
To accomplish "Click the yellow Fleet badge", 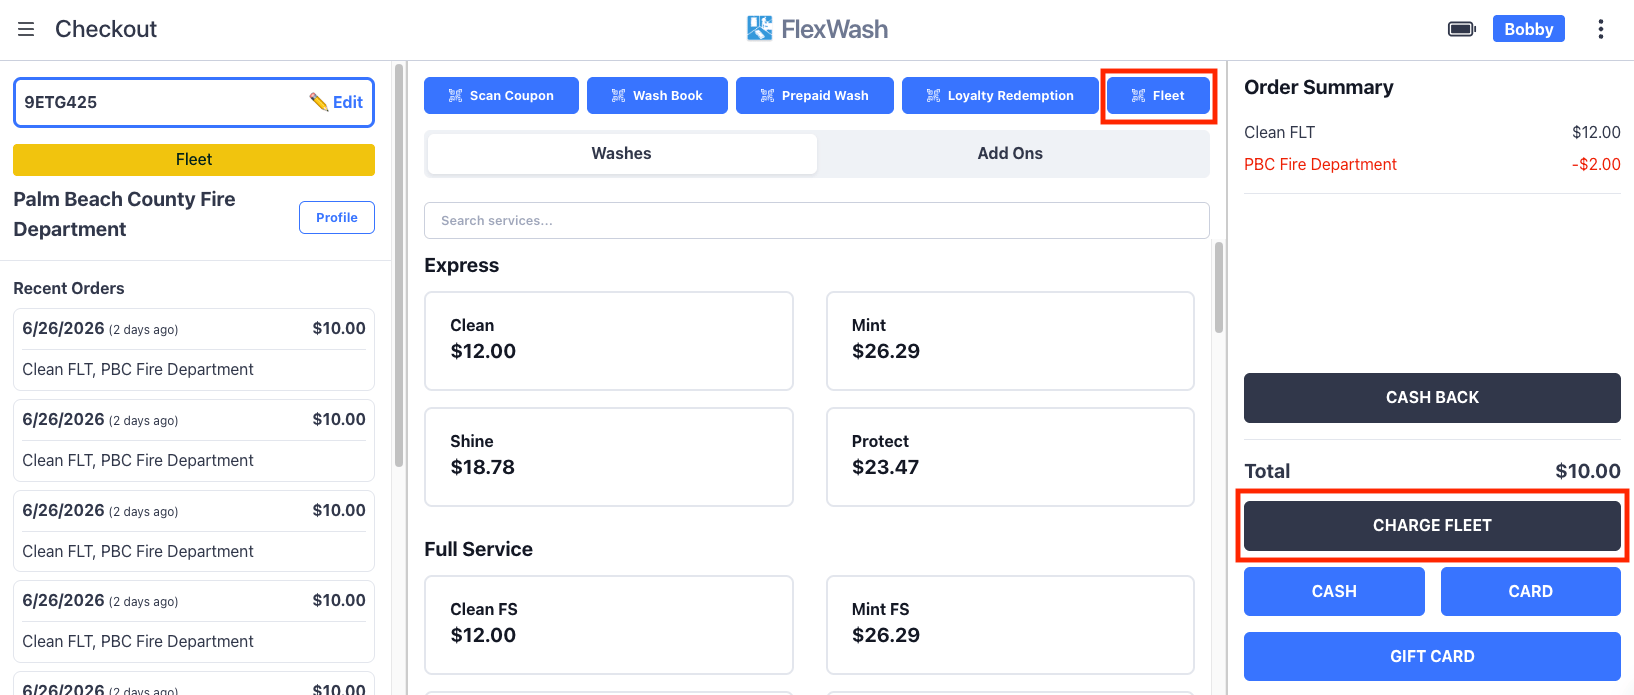I will coord(194,160).
